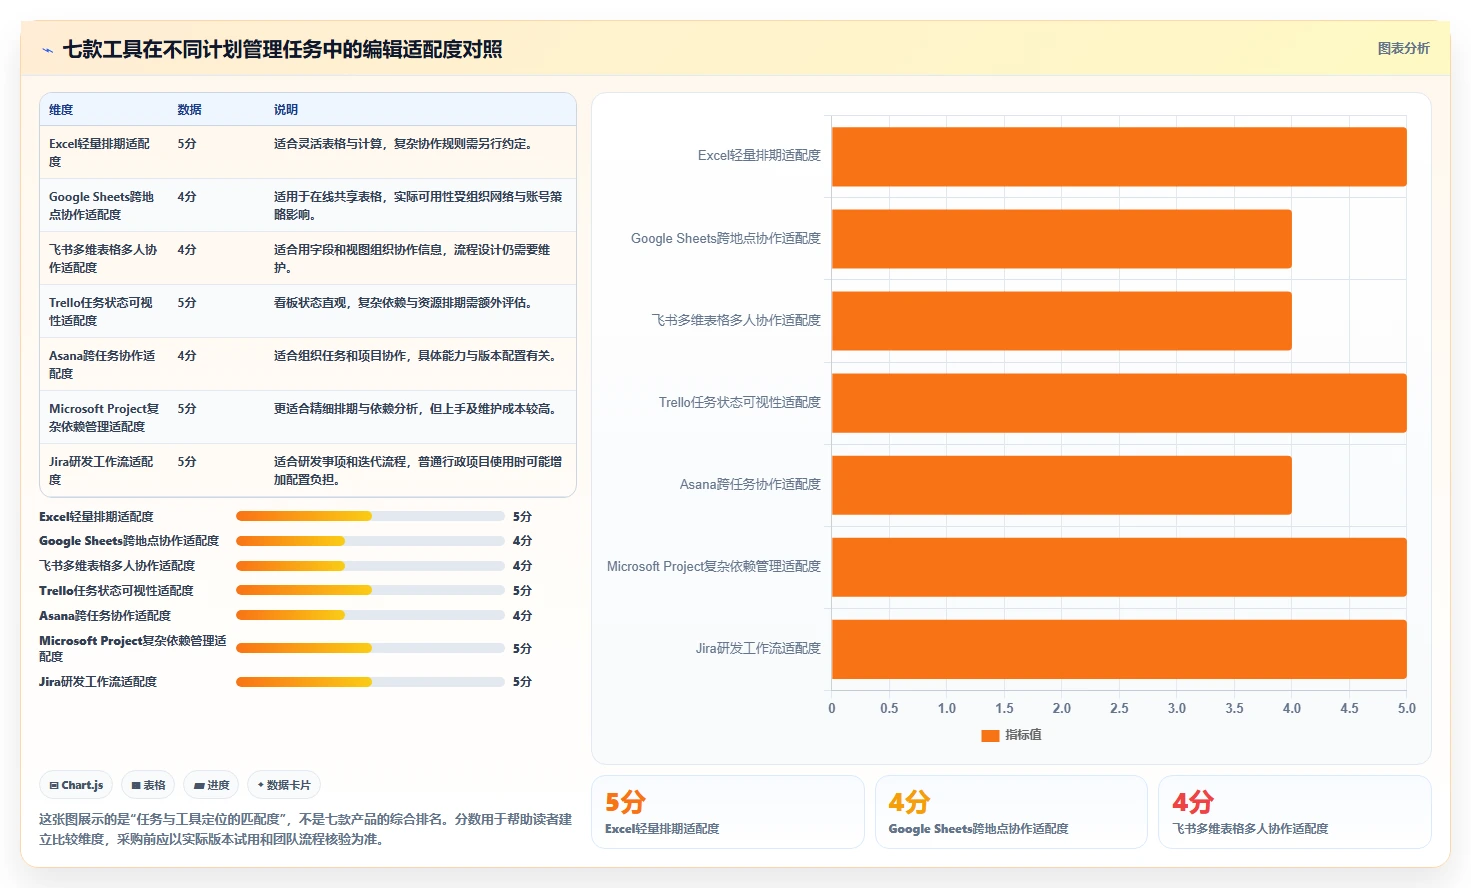Click the Trello任务状态可视性适配度 progress bar
The width and height of the screenshot is (1471, 888).
pyautogui.click(x=370, y=591)
